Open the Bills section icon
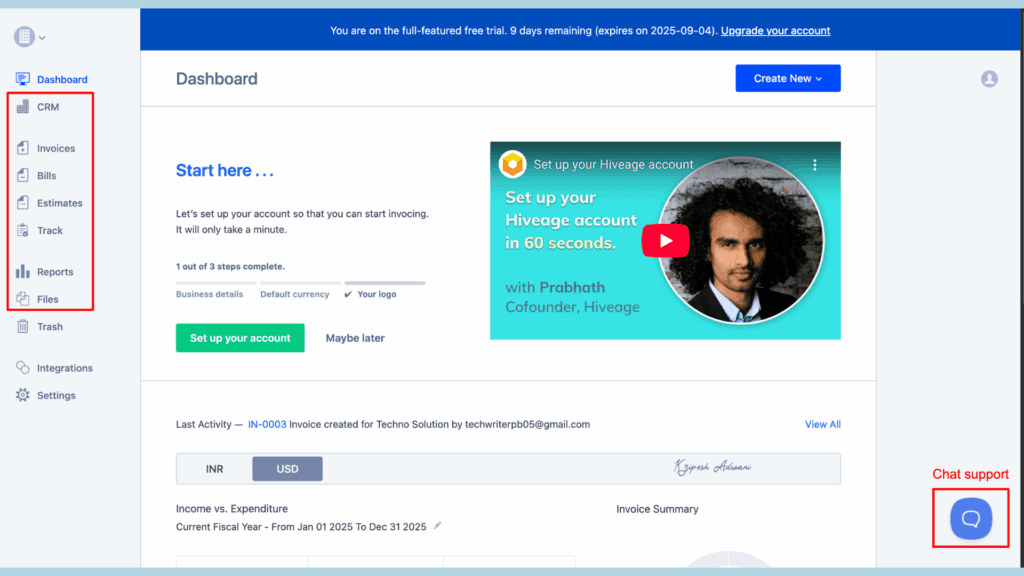Screen dimensions: 1024x576 pos(23,176)
